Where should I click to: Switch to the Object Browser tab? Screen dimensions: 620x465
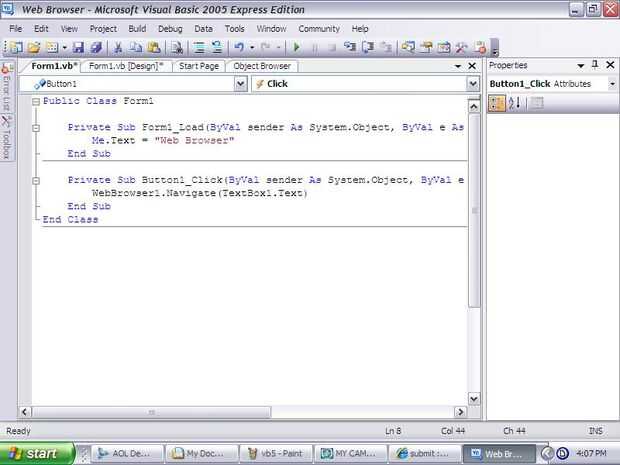tap(262, 66)
